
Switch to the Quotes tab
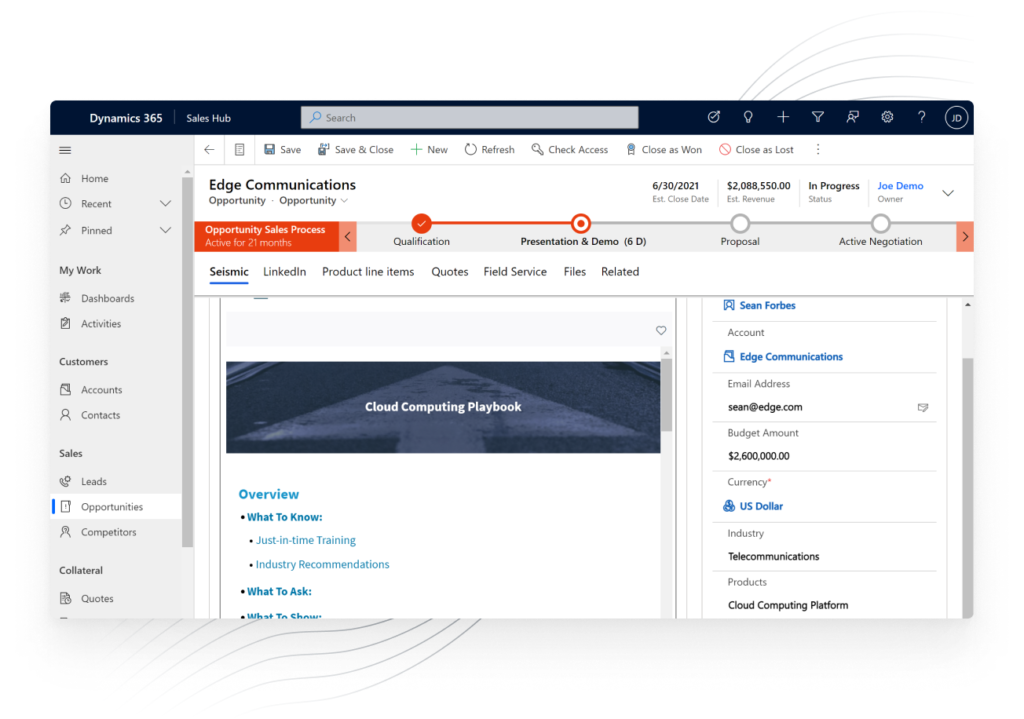(449, 272)
